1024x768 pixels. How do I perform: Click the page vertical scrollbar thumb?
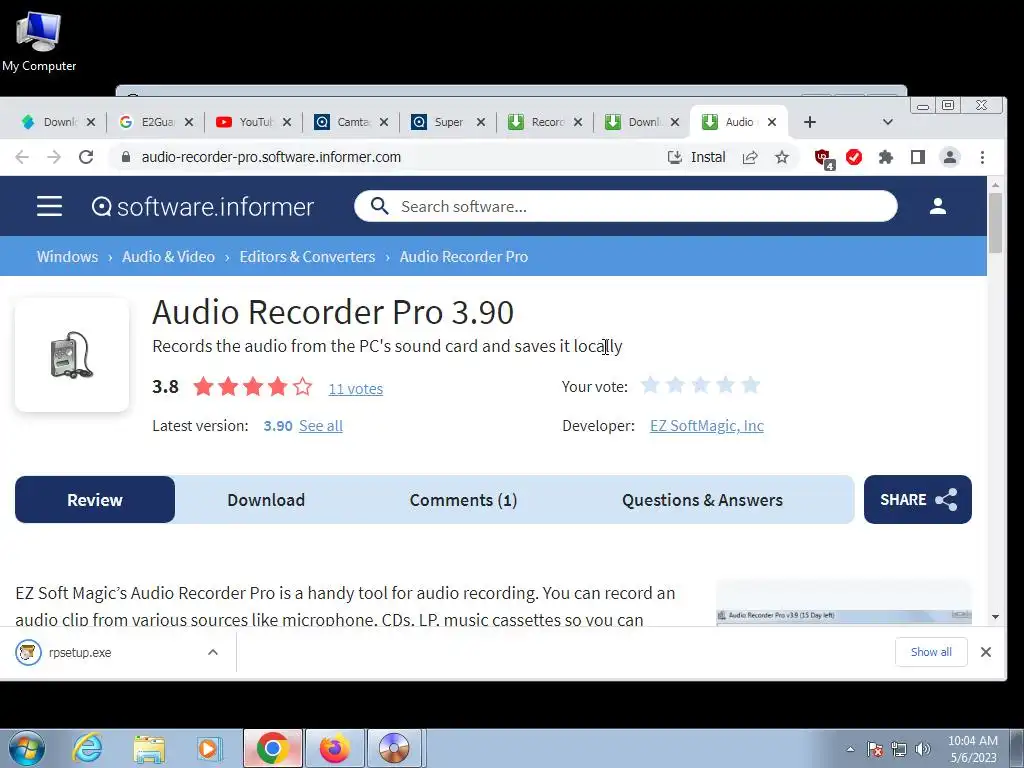(x=995, y=223)
